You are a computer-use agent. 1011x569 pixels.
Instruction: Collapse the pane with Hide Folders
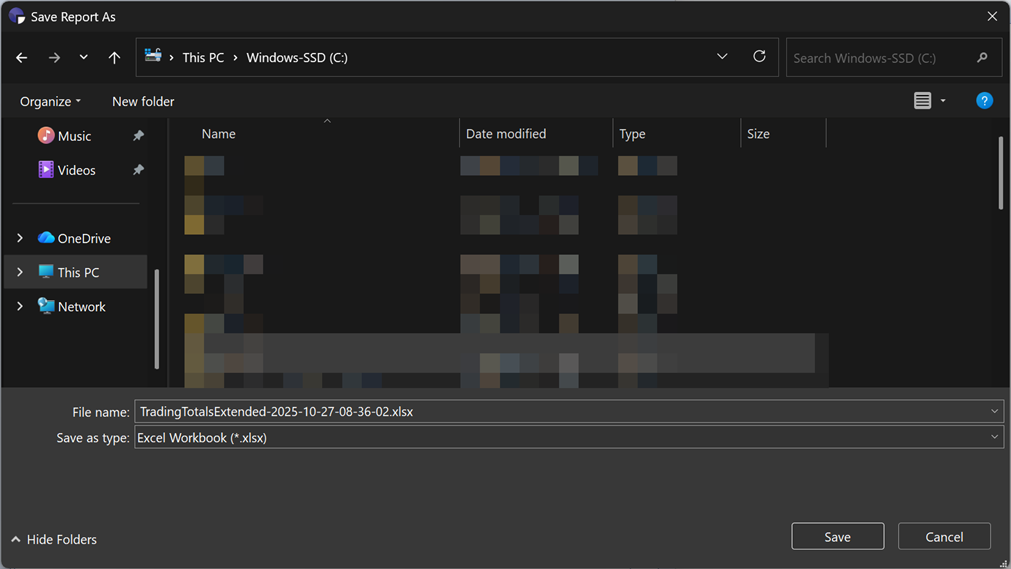point(54,539)
